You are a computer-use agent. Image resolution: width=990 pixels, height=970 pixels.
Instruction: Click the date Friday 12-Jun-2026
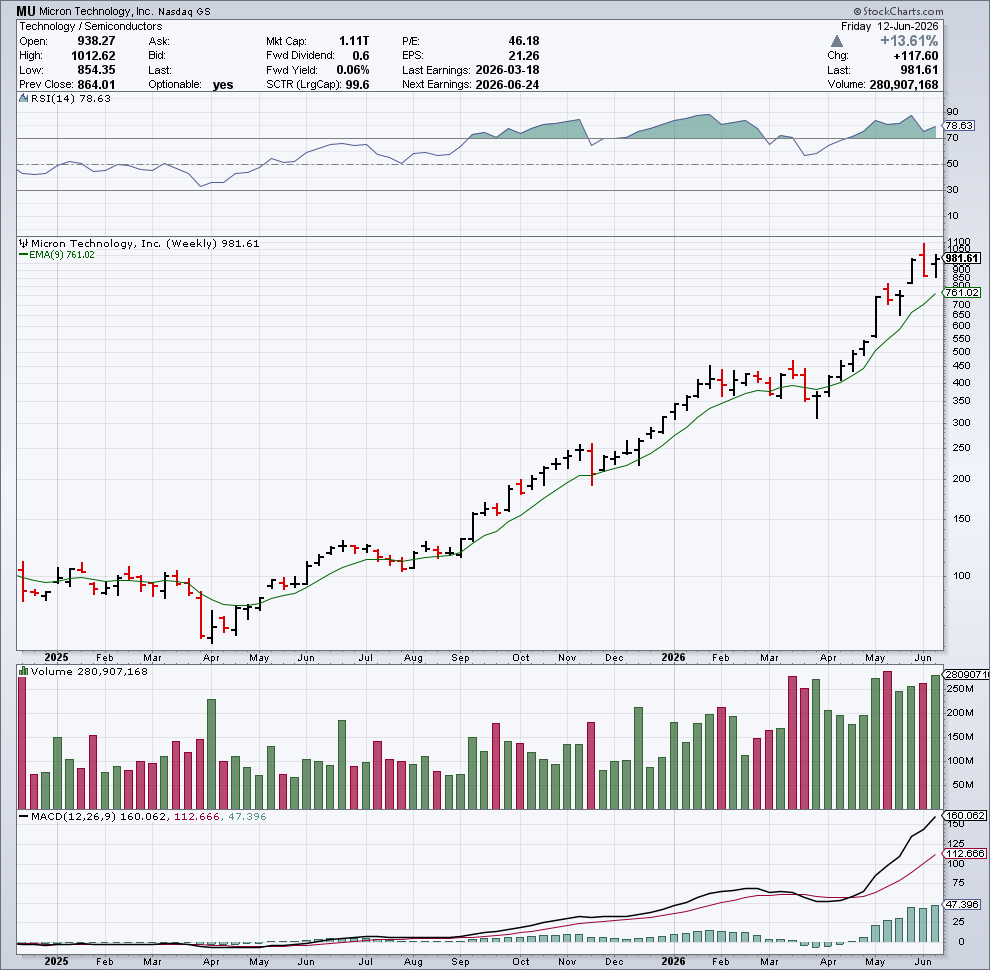pyautogui.click(x=889, y=26)
